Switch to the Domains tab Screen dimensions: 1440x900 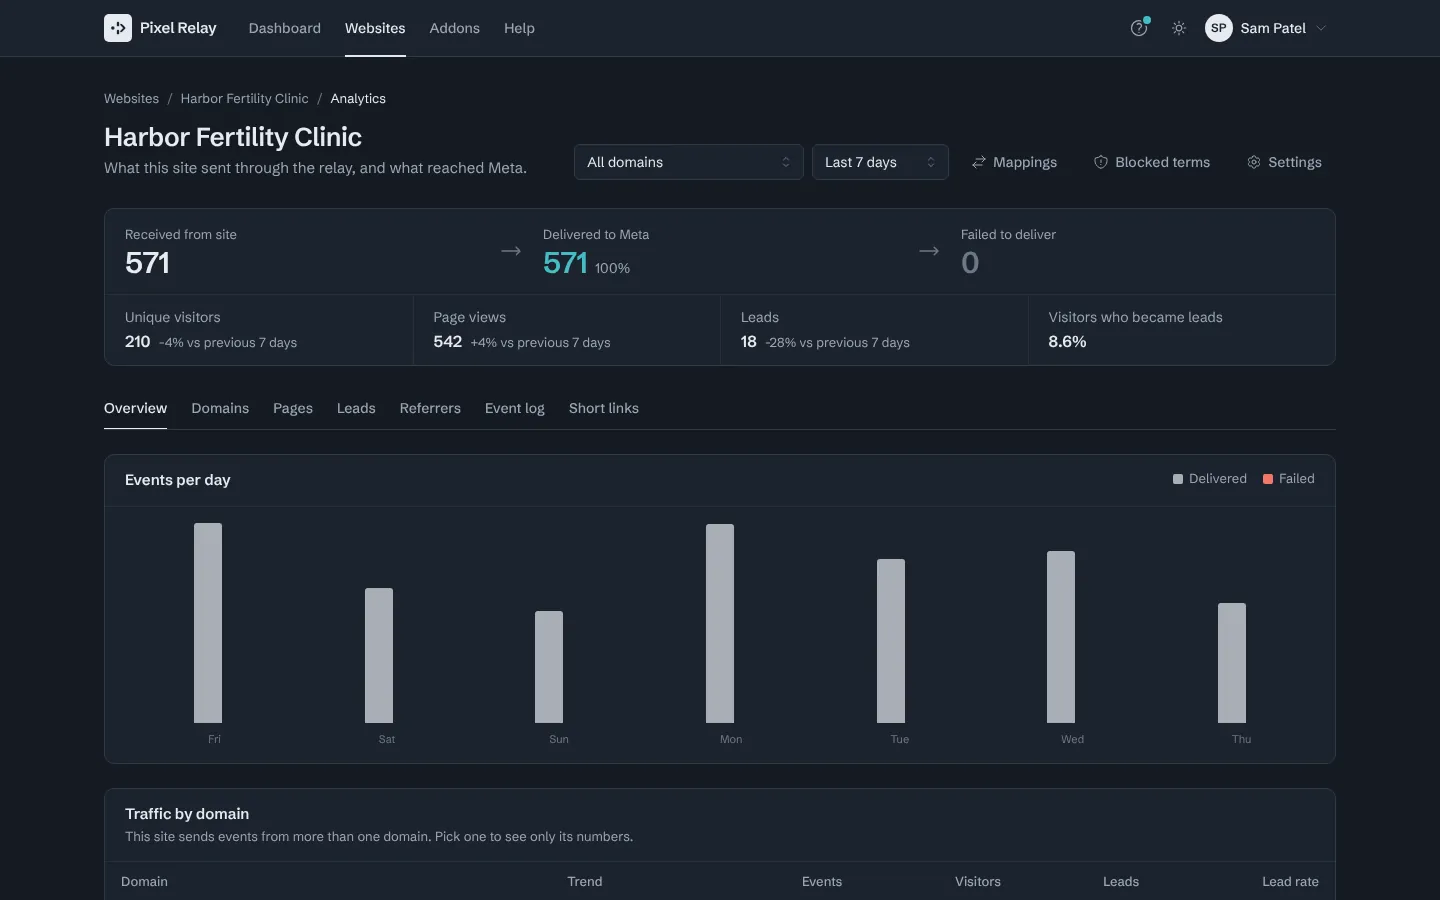pyautogui.click(x=220, y=408)
